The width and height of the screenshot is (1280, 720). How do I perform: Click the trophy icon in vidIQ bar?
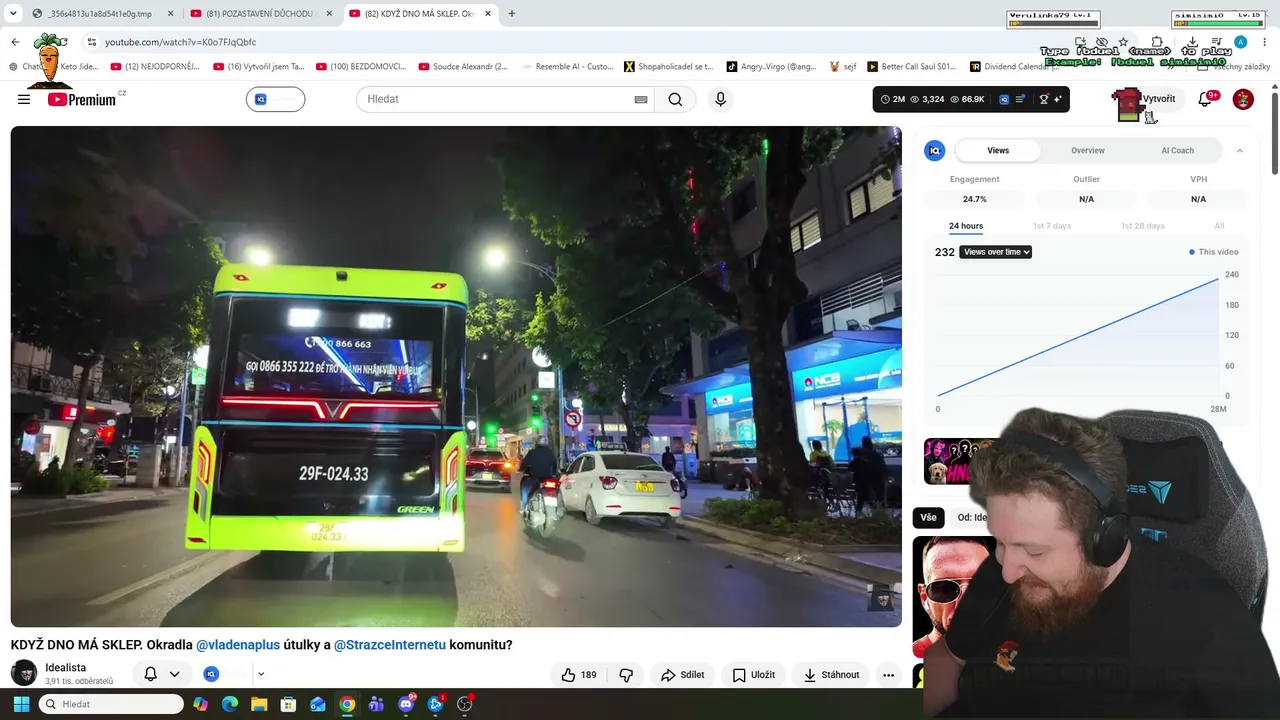click(x=1044, y=99)
